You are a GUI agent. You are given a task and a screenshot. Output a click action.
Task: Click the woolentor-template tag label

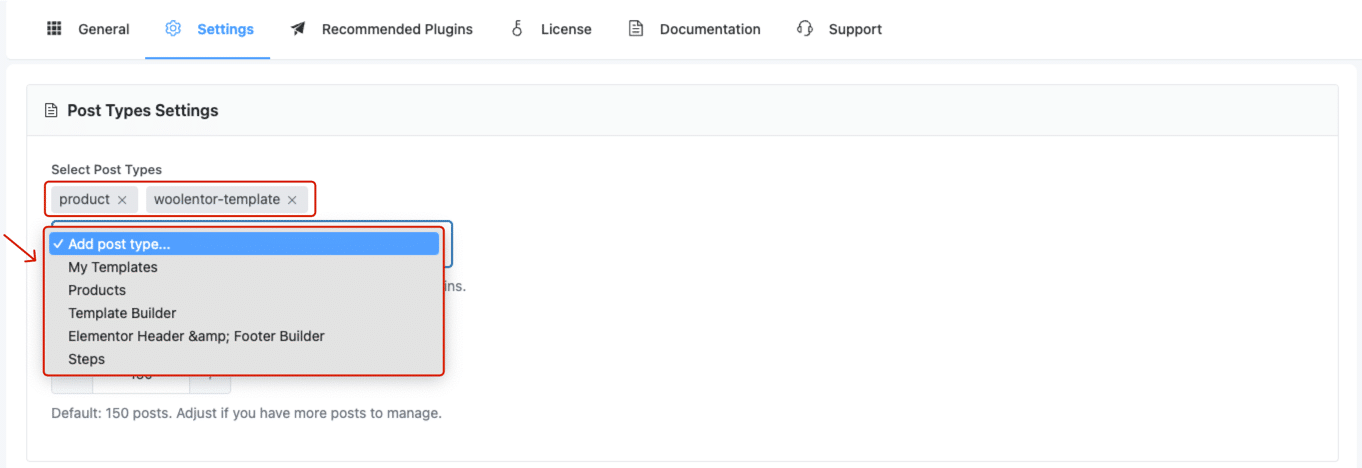tap(216, 199)
